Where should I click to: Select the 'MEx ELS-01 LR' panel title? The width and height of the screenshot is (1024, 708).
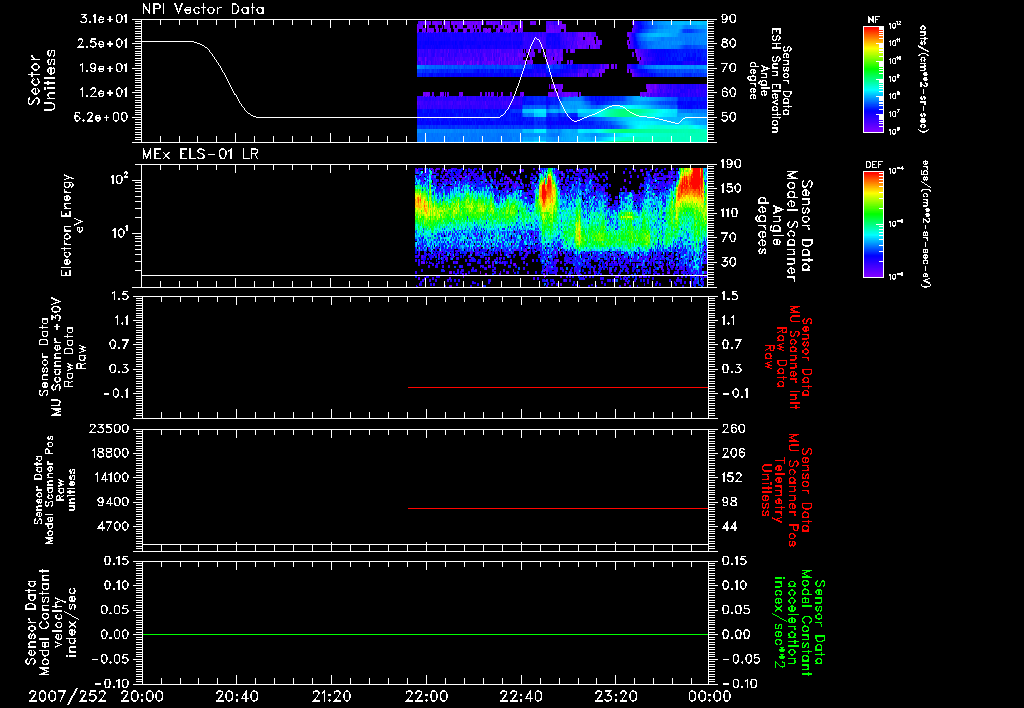pyautogui.click(x=200, y=154)
